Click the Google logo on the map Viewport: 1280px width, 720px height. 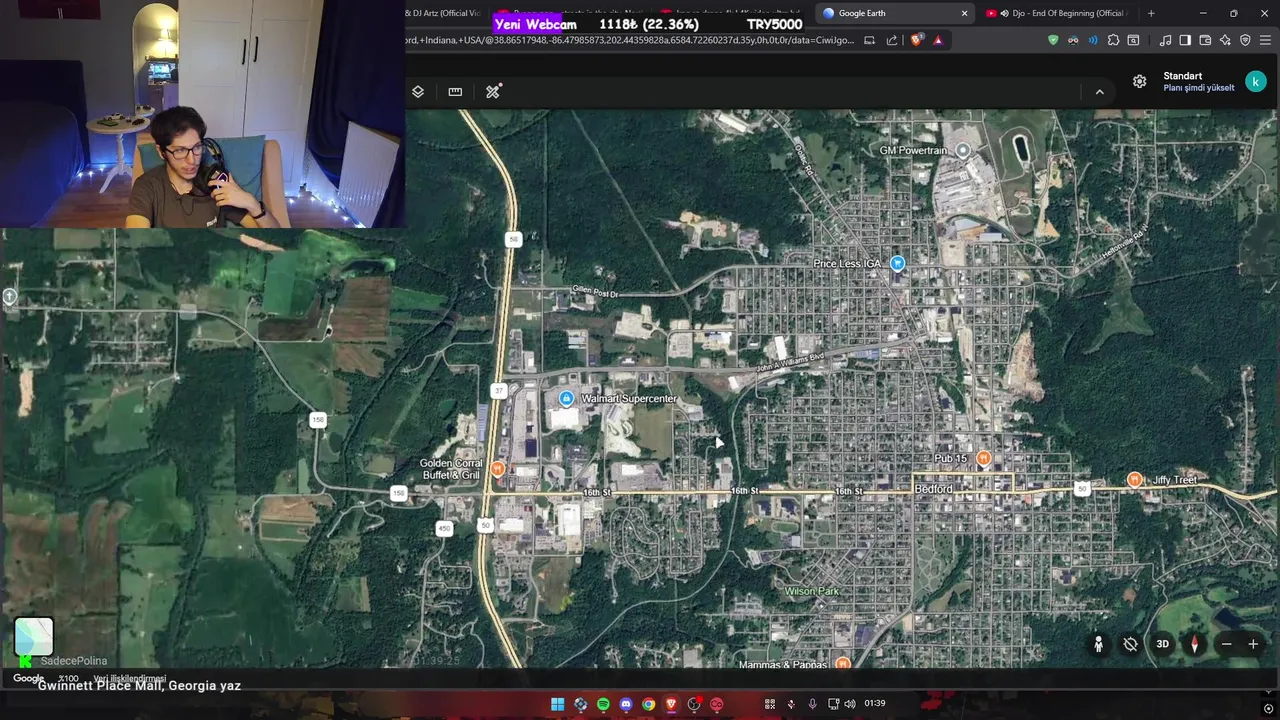coord(28,678)
